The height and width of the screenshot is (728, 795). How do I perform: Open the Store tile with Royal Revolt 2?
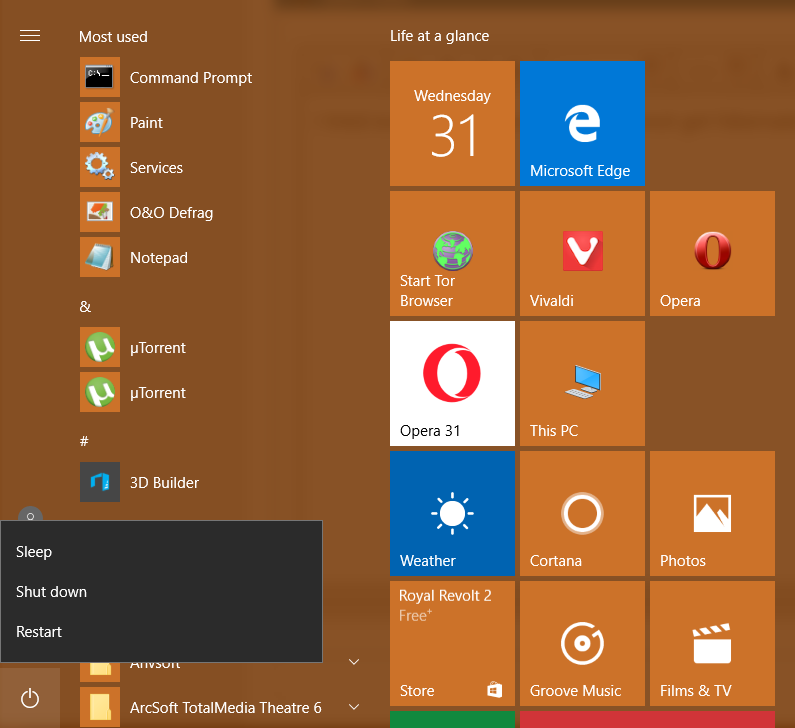point(452,643)
